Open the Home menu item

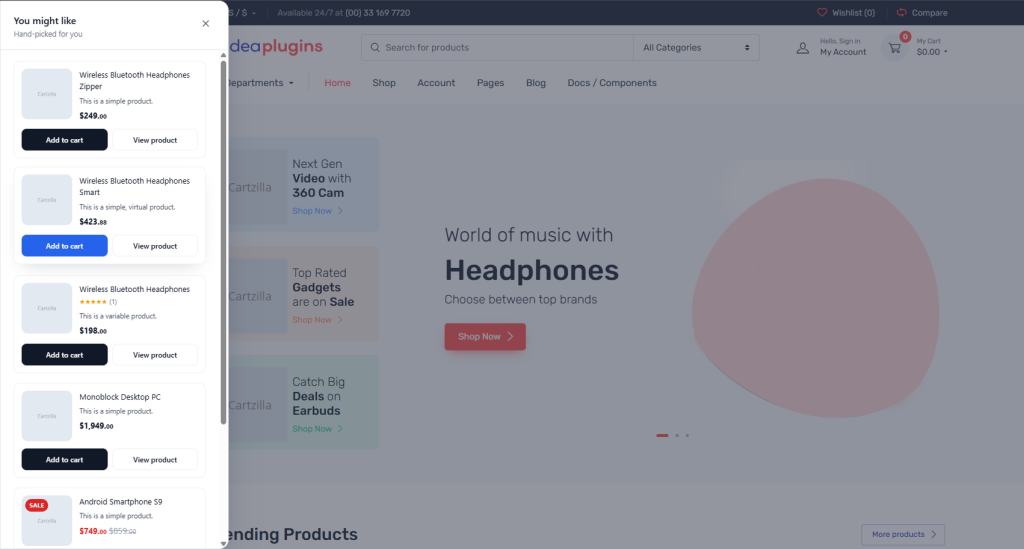(x=338, y=83)
